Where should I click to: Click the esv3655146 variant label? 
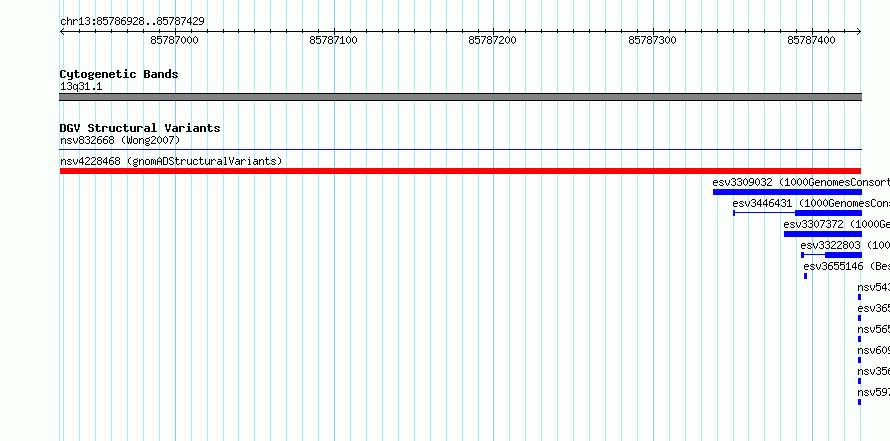(846, 266)
